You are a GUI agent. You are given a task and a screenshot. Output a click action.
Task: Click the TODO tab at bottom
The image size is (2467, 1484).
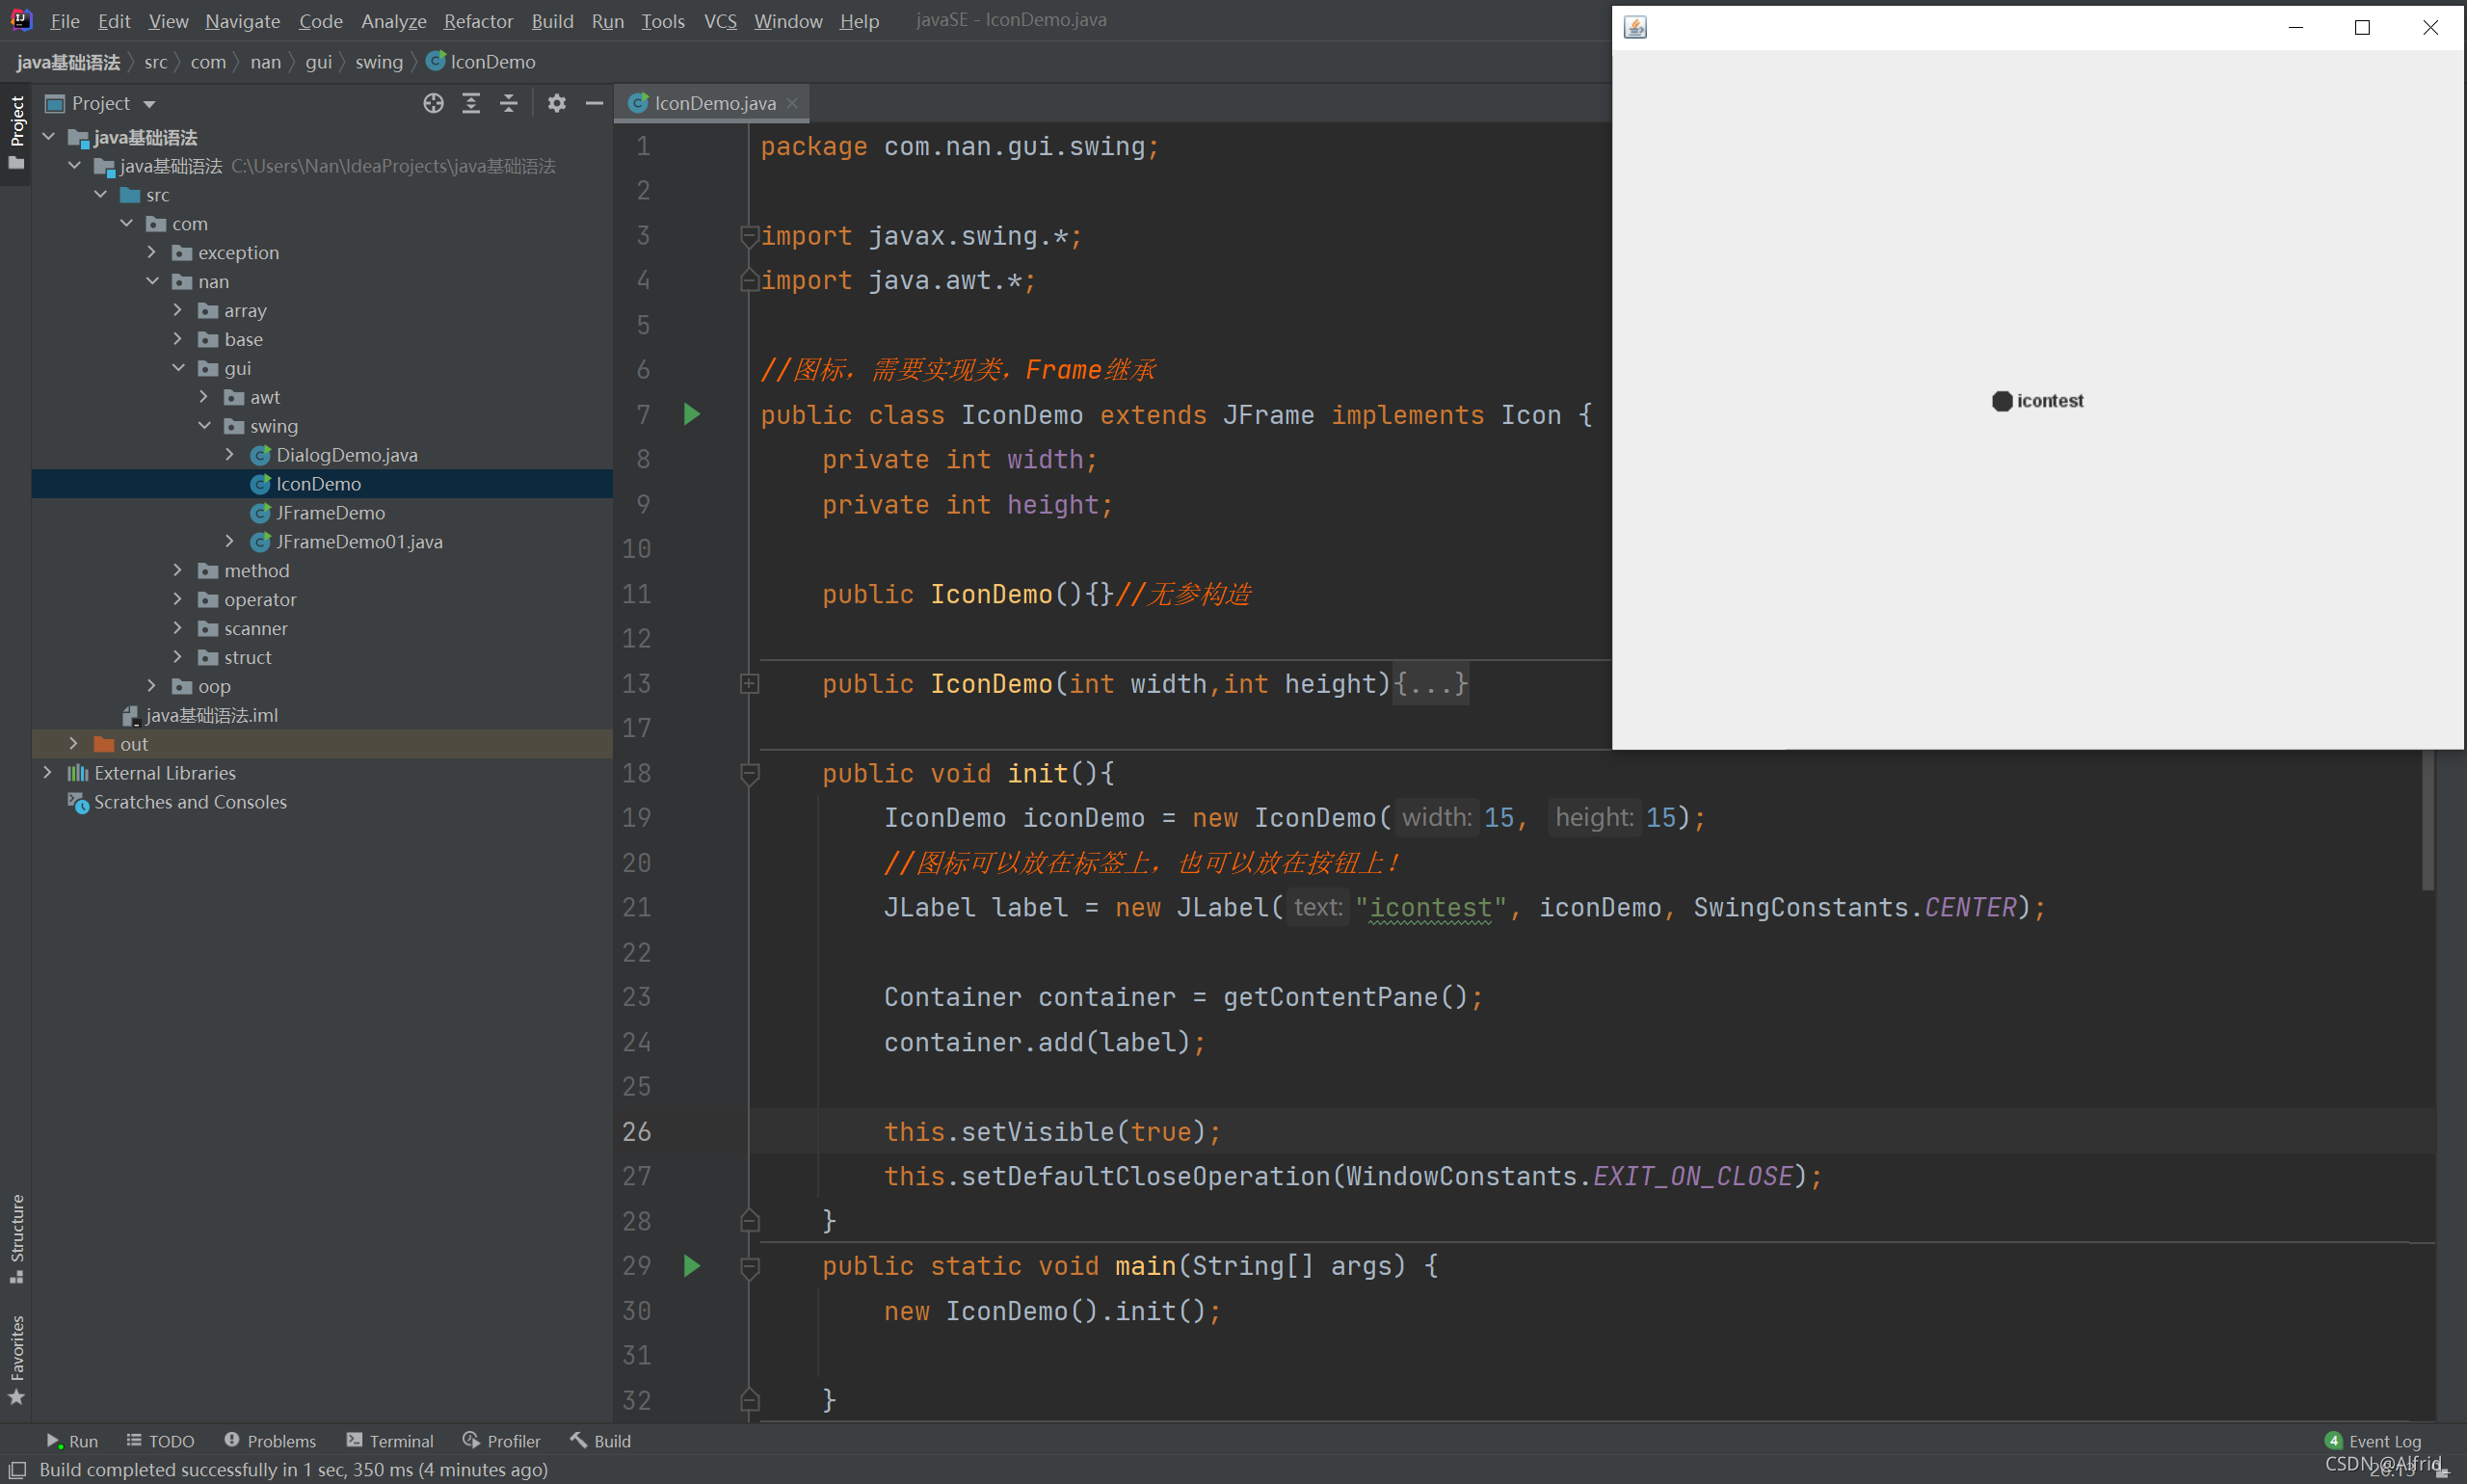tap(159, 1440)
